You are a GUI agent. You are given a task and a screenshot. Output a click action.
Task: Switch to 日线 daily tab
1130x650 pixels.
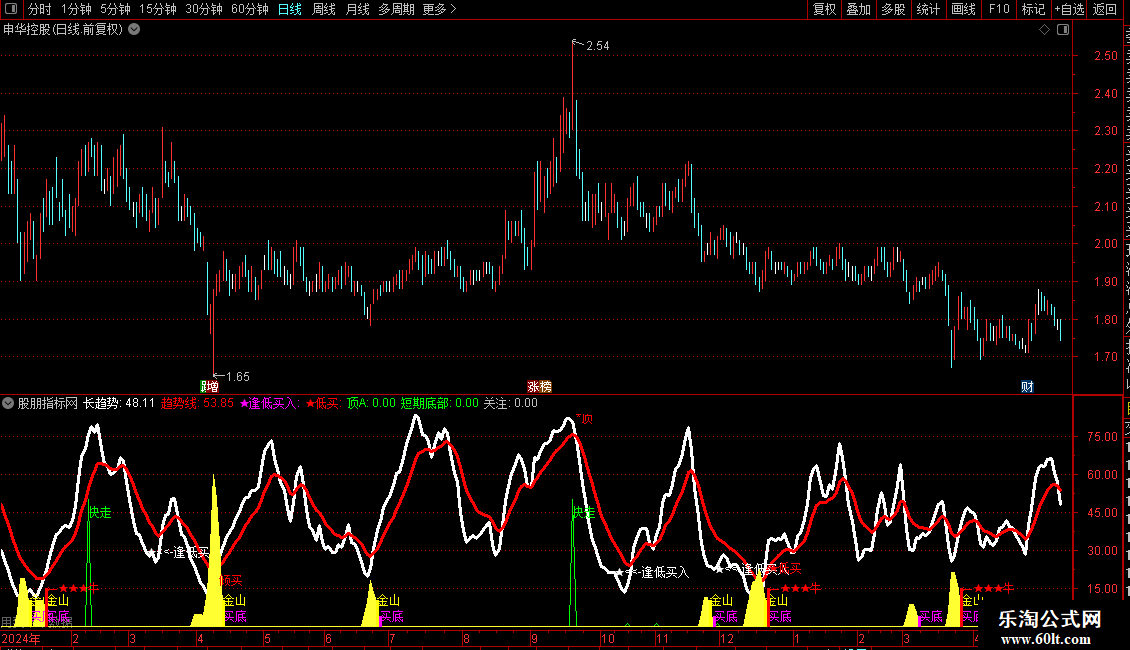[290, 9]
